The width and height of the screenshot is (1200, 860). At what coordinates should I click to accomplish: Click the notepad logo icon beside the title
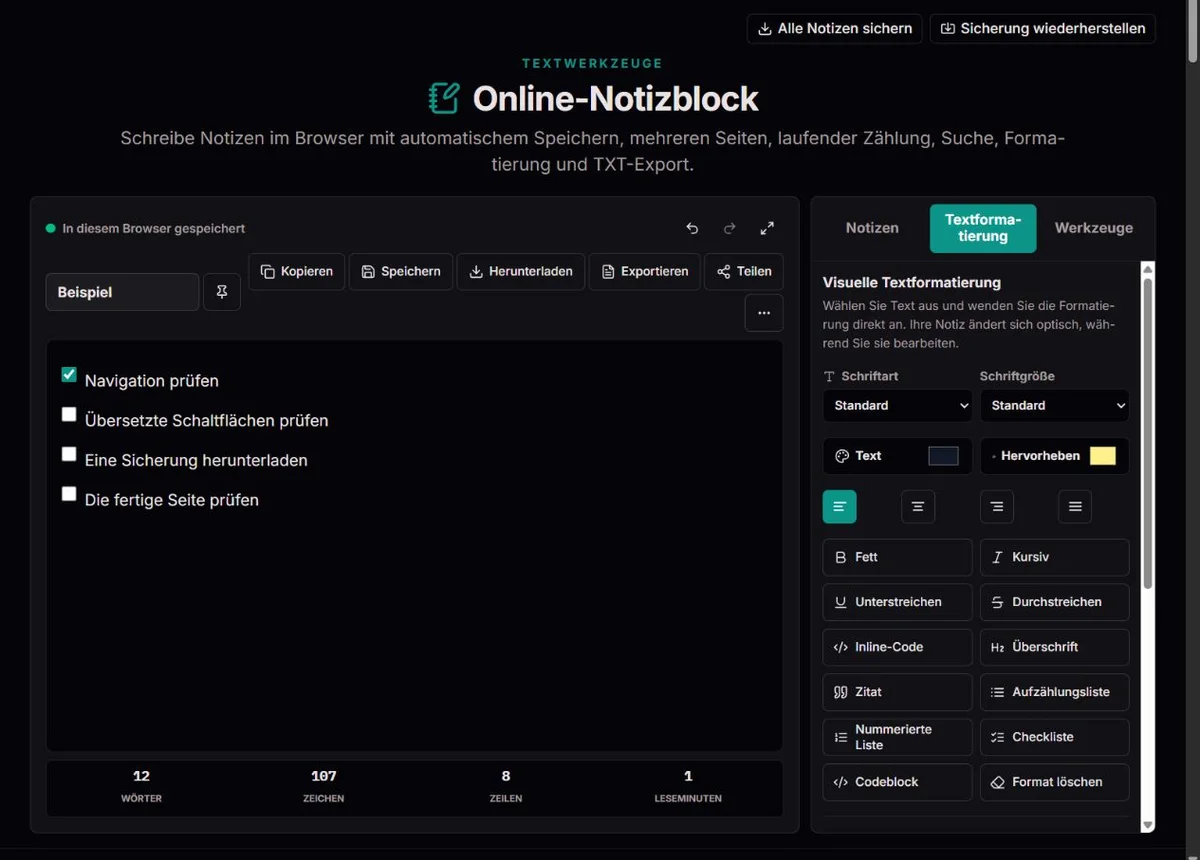point(444,98)
